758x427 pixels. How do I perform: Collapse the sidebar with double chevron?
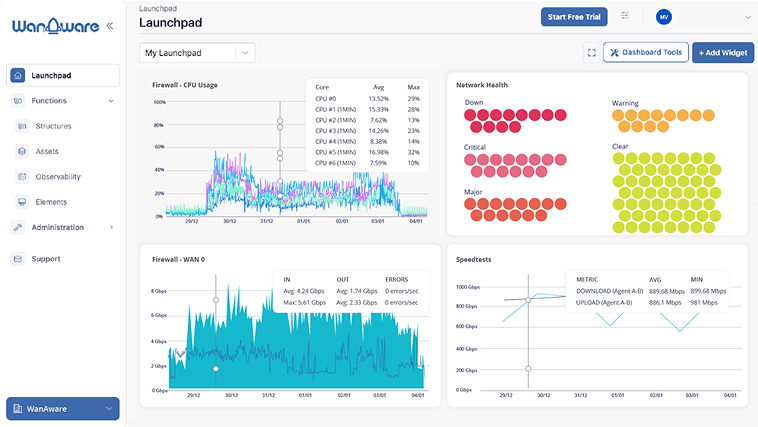point(110,26)
